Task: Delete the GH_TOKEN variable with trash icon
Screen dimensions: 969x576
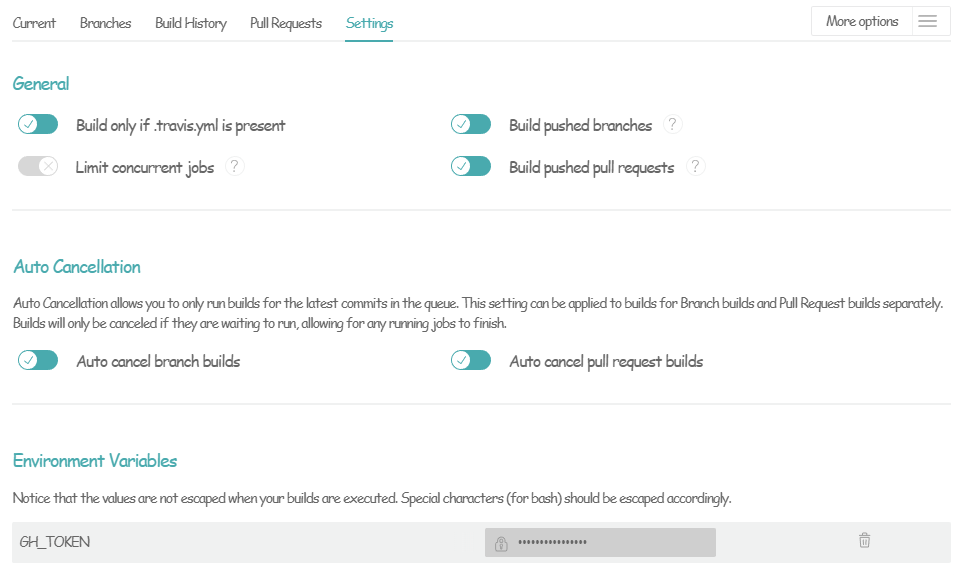Action: point(865,541)
